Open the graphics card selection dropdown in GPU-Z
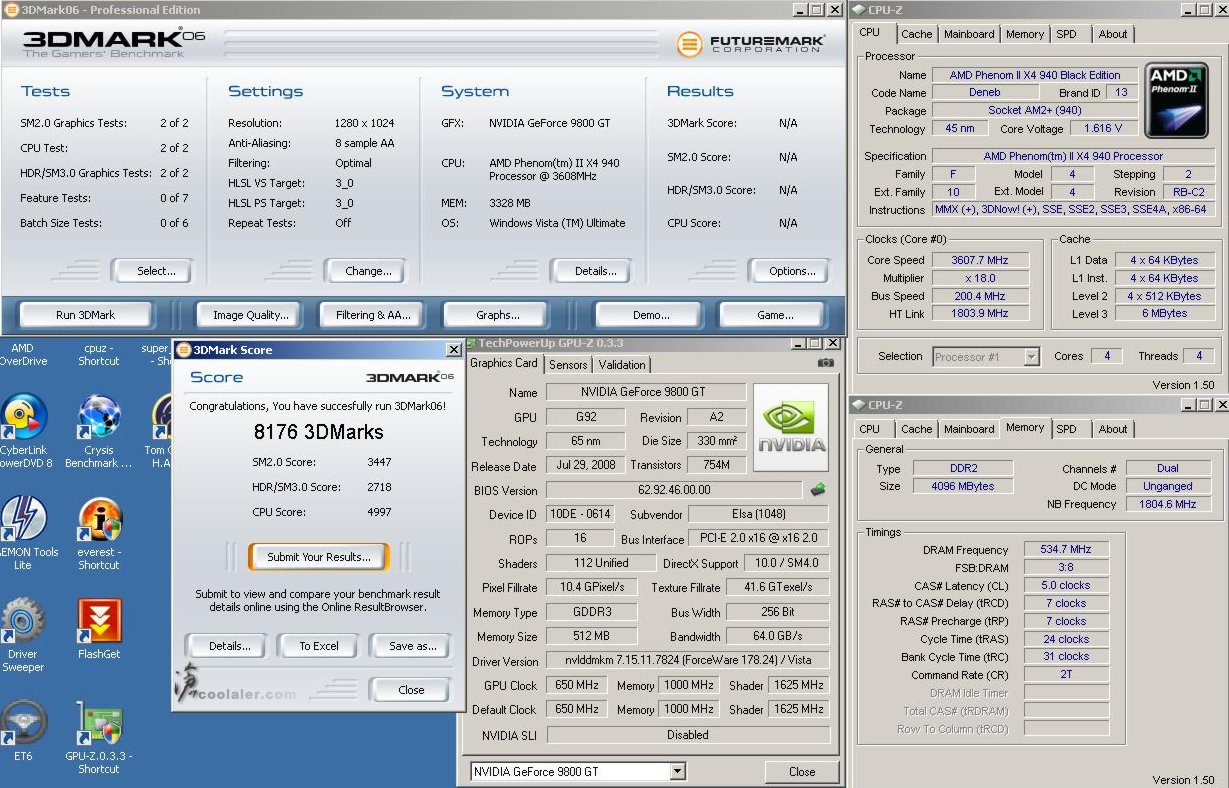 677,771
